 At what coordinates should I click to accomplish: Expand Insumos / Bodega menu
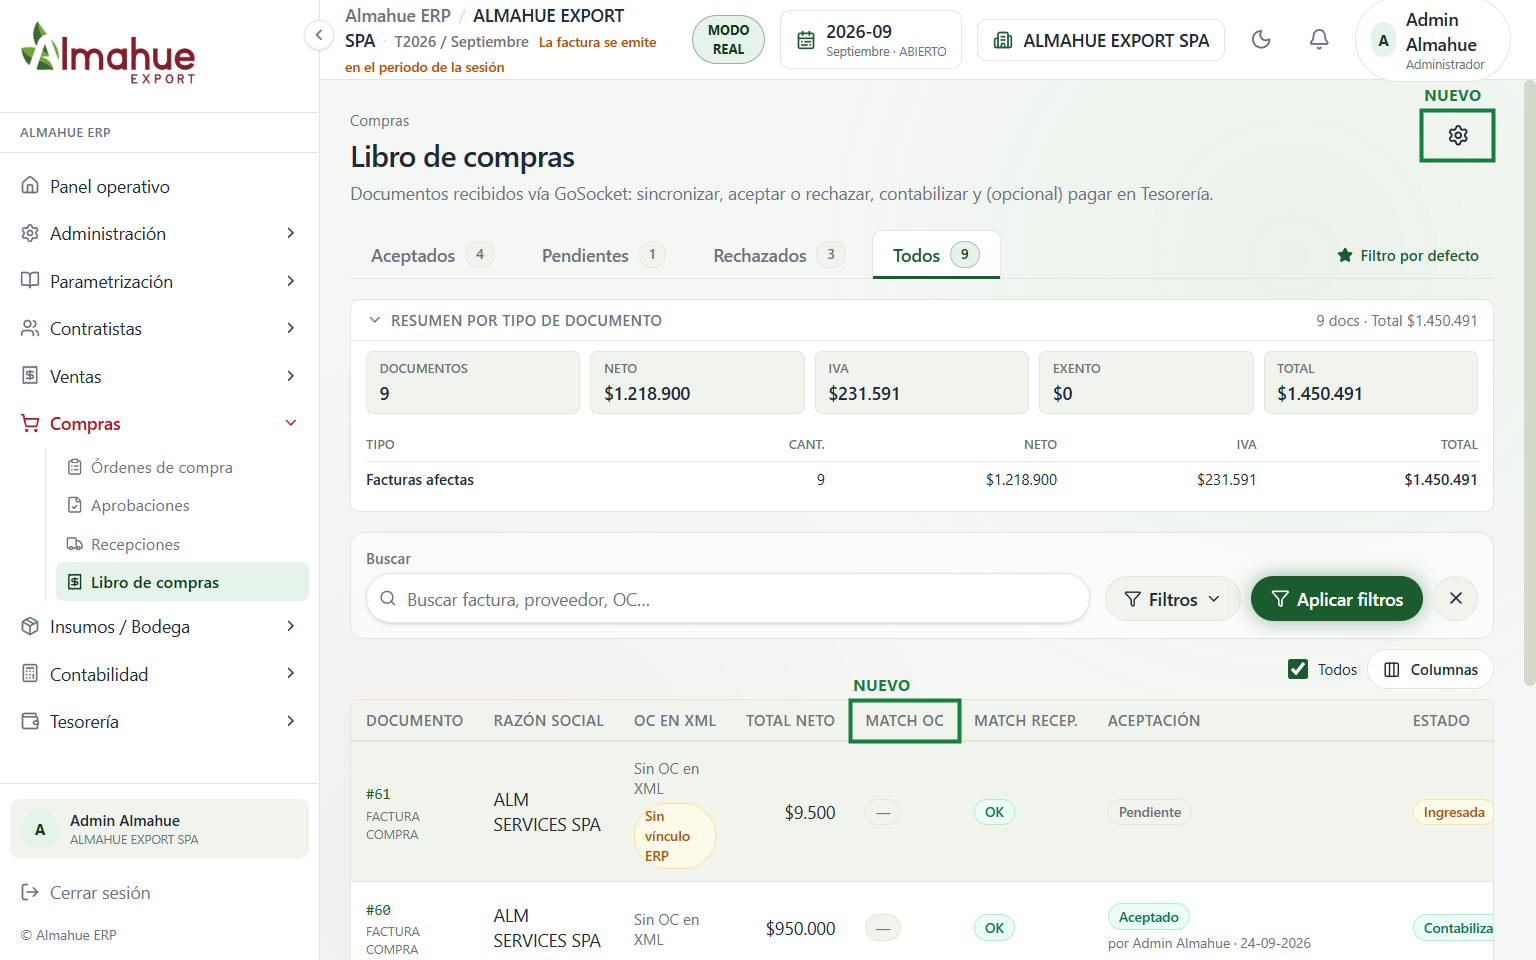pyautogui.click(x=160, y=627)
